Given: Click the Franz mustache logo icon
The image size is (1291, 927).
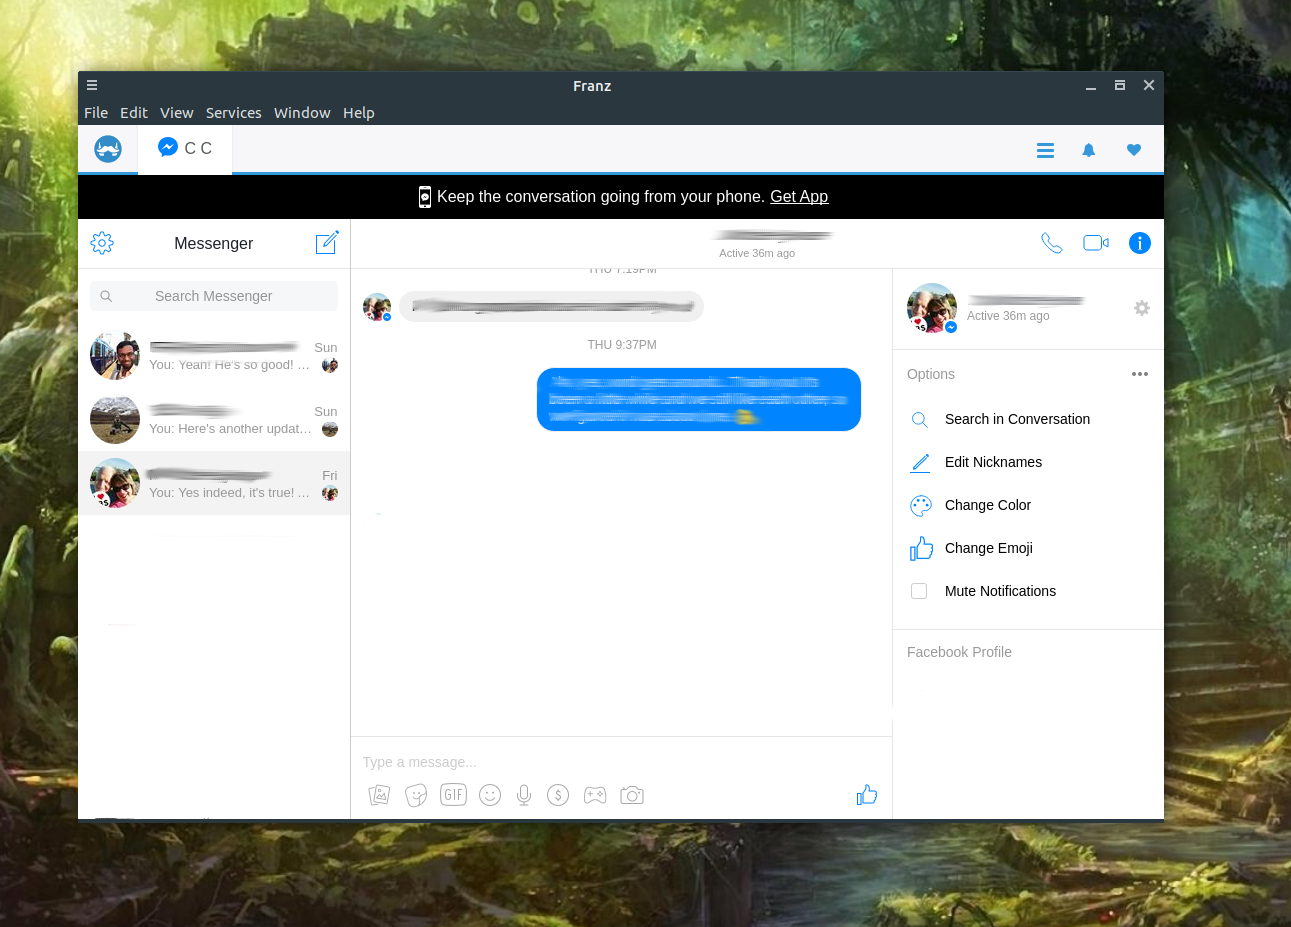Looking at the screenshot, I should [x=108, y=149].
